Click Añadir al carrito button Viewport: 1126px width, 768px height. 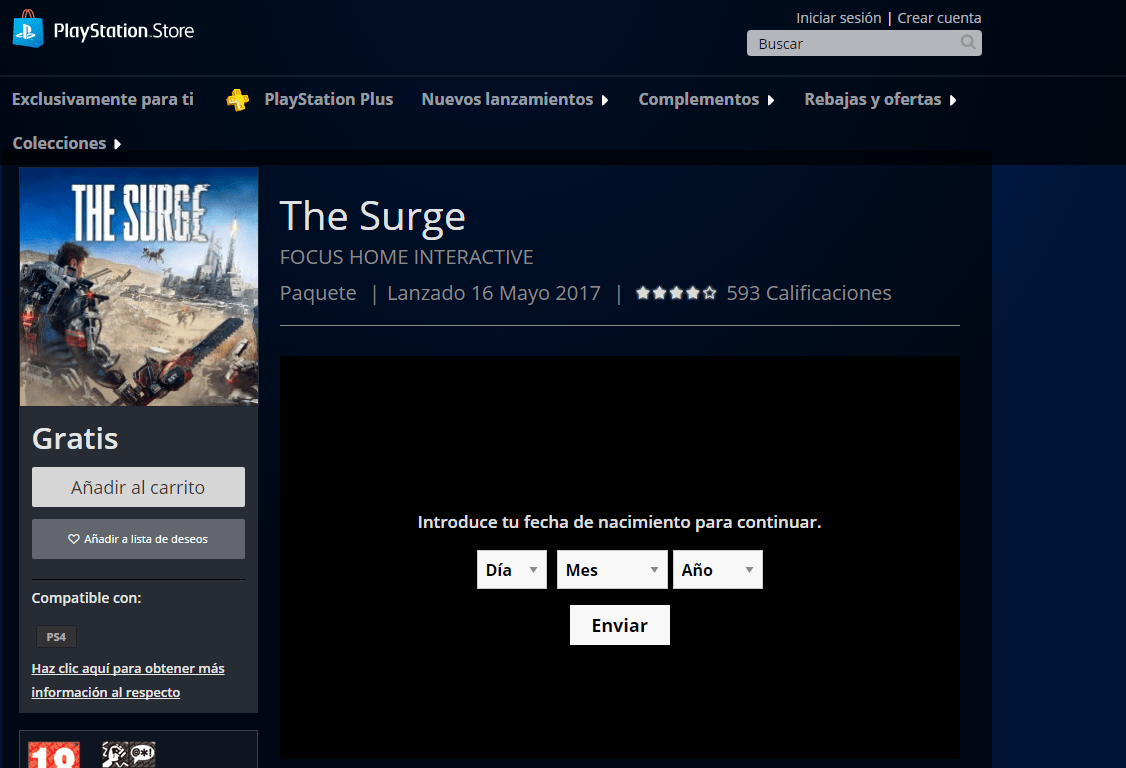[138, 487]
